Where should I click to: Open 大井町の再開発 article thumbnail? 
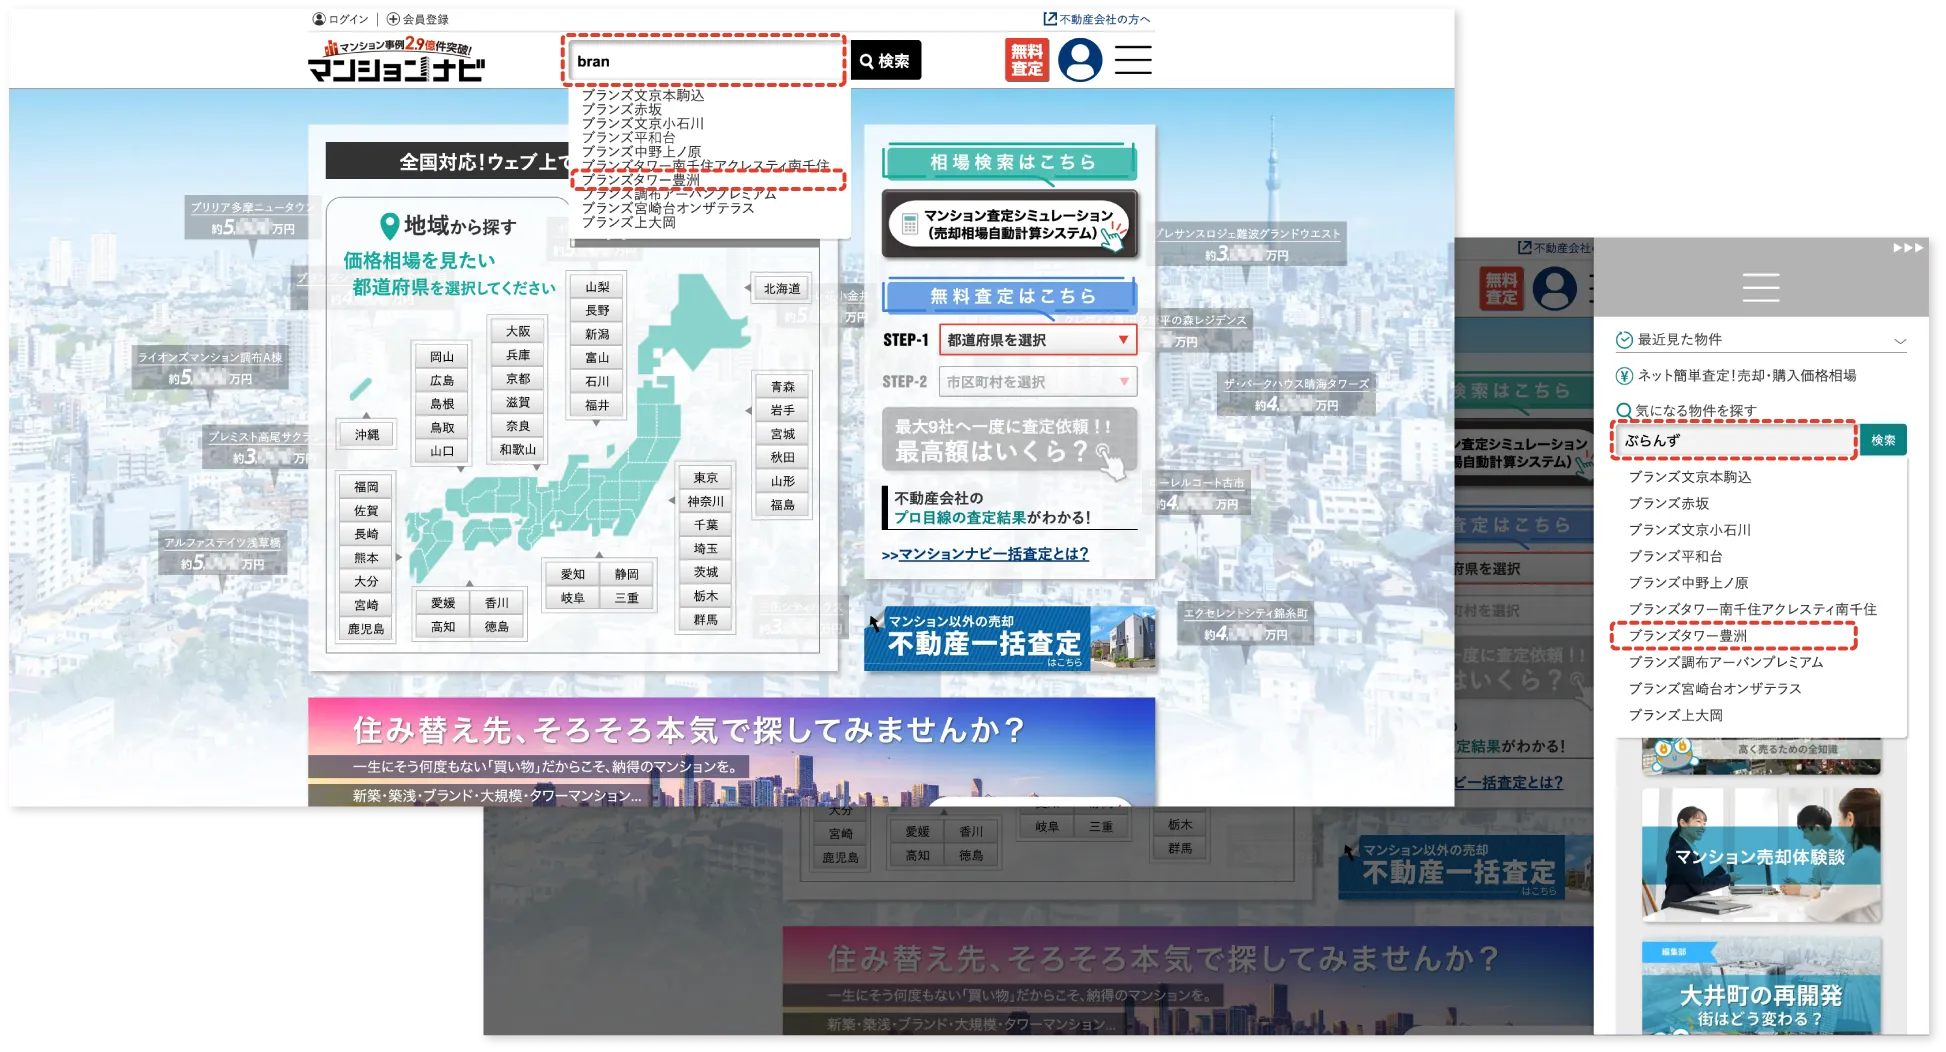pos(1761,987)
